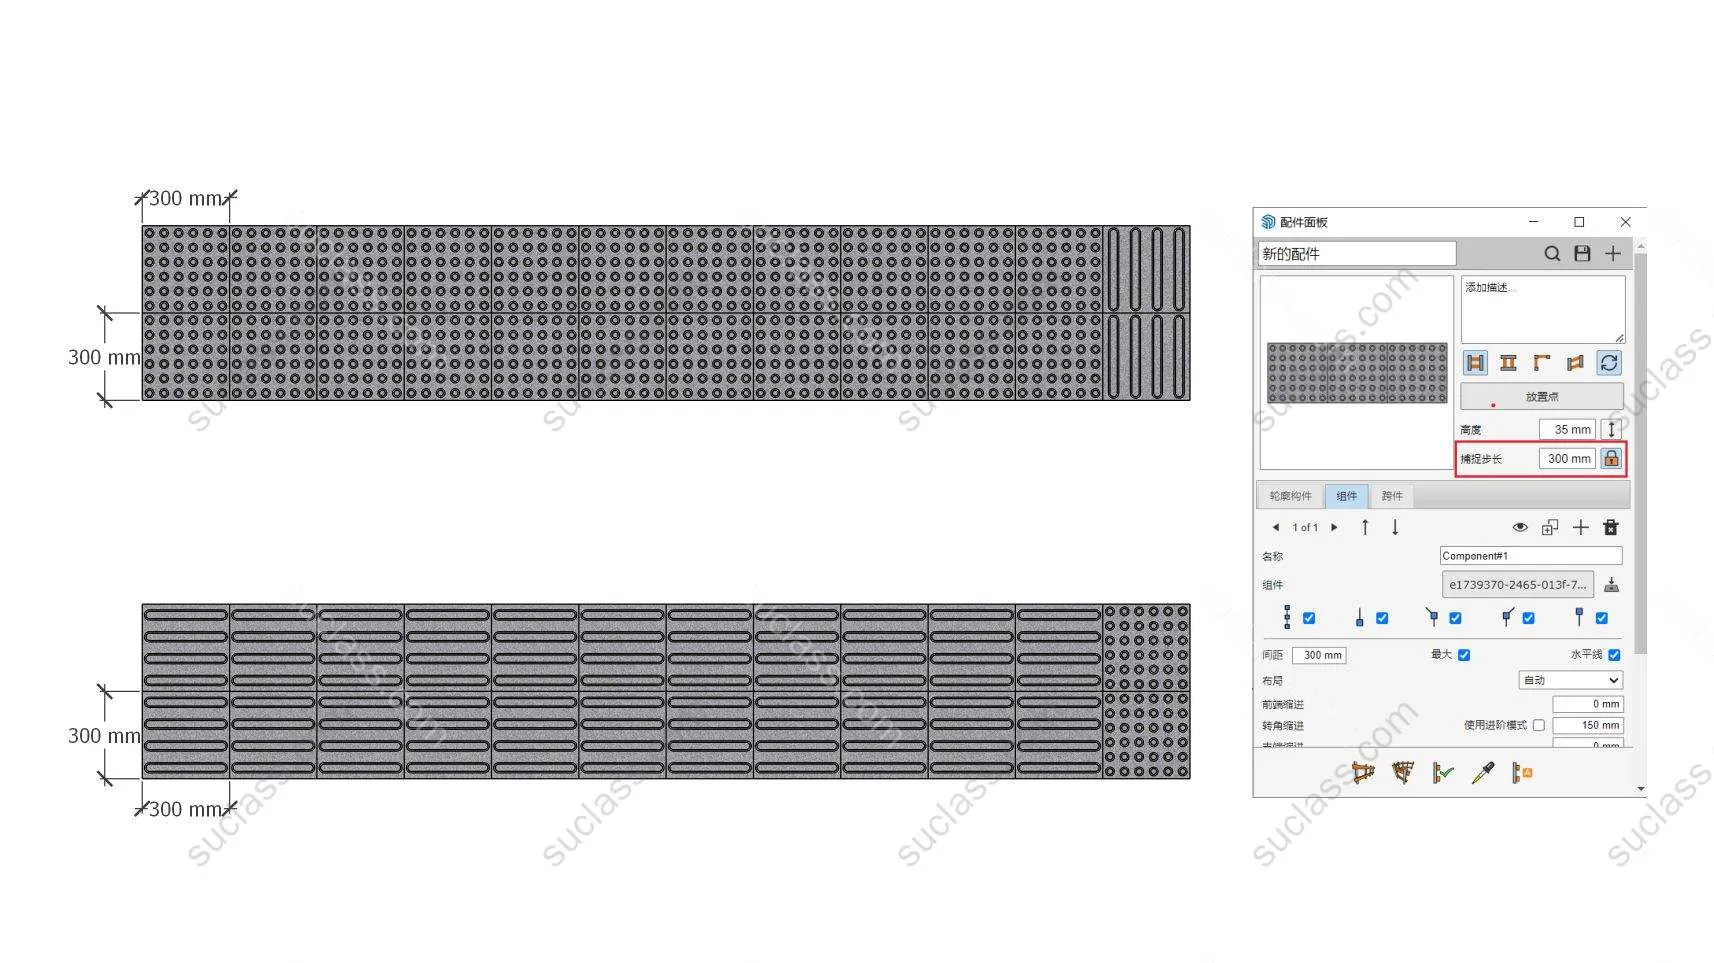Click the Component#1 name field
The image size is (1714, 963).
pos(1531,556)
